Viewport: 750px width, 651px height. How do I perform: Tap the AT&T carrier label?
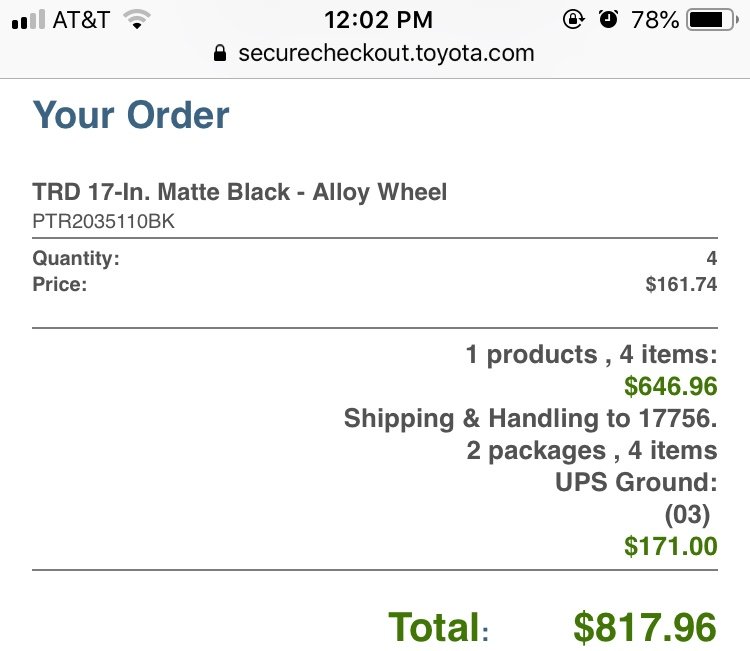[x=81, y=20]
